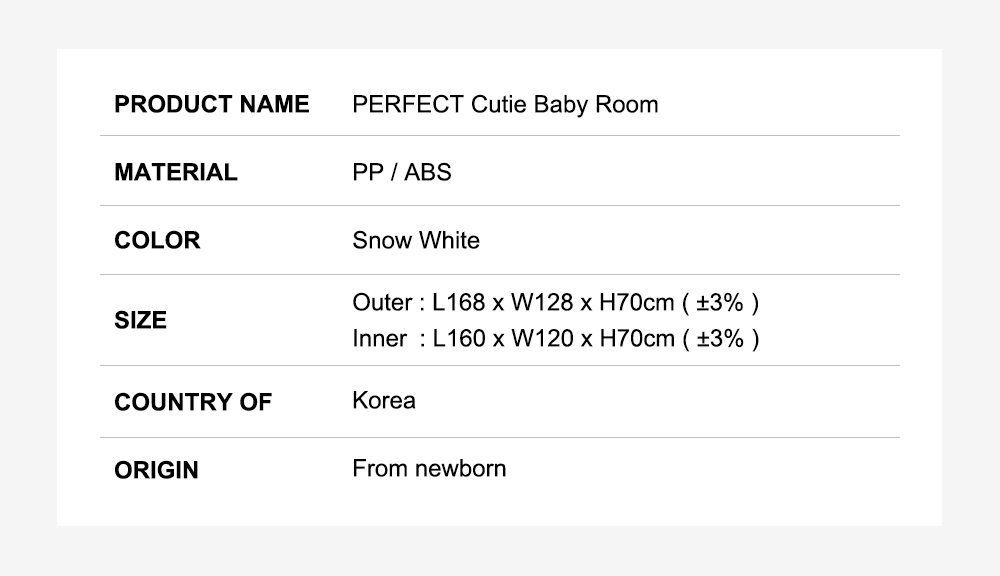Viewport: 1000px width, 576px height.
Task: Click the MATERIAL row label
Action: click(x=176, y=172)
